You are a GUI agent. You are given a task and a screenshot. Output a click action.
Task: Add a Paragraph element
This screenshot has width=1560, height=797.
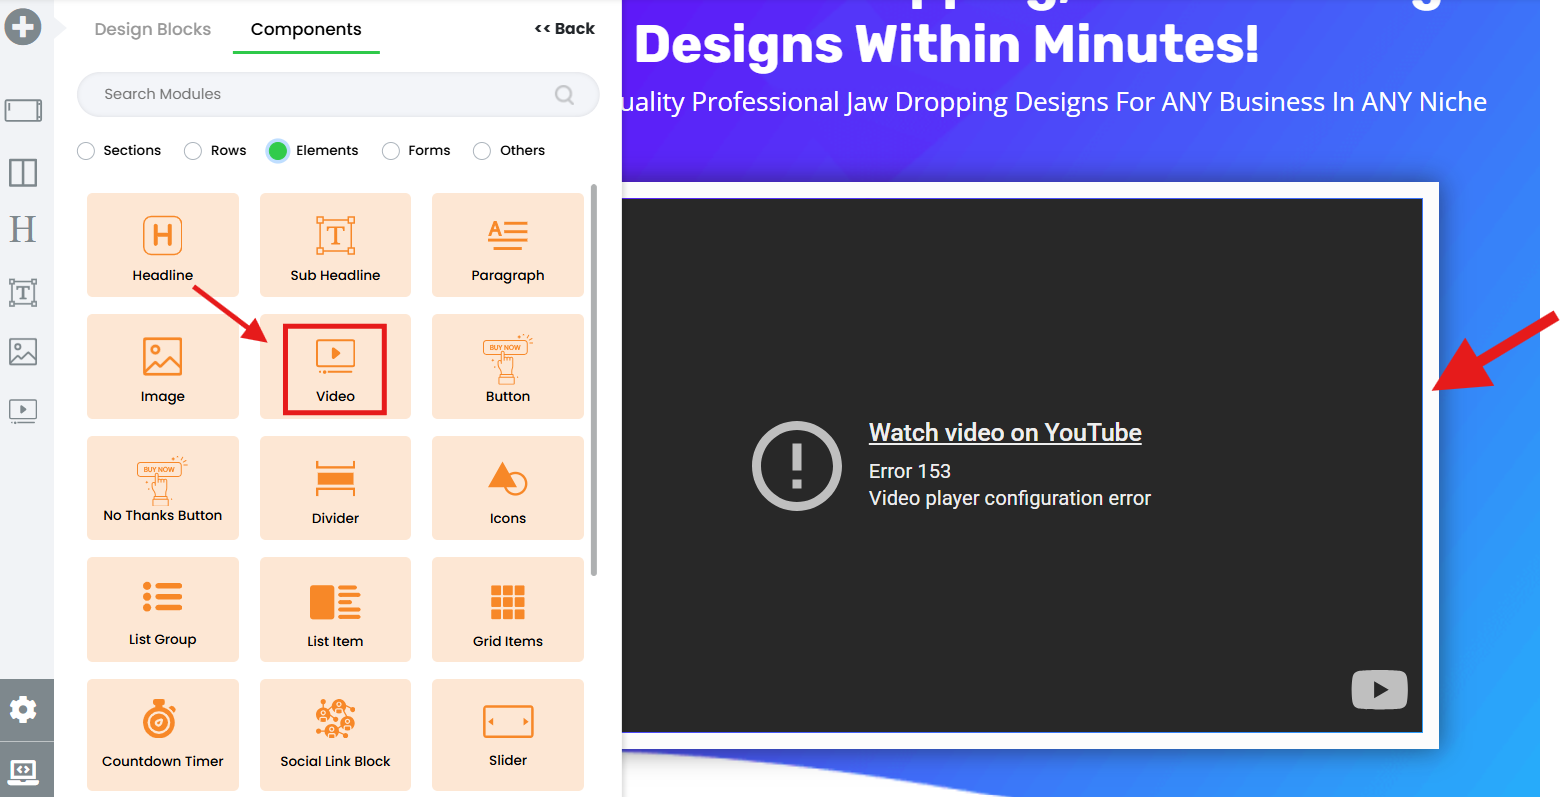[508, 245]
